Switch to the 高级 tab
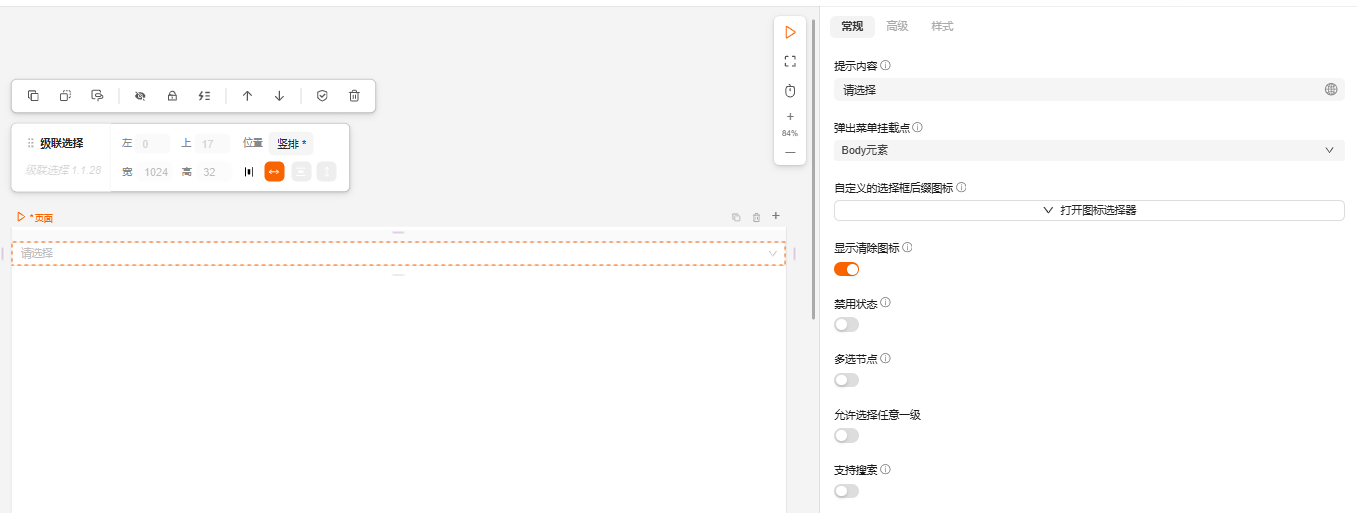The image size is (1357, 513). click(897, 26)
